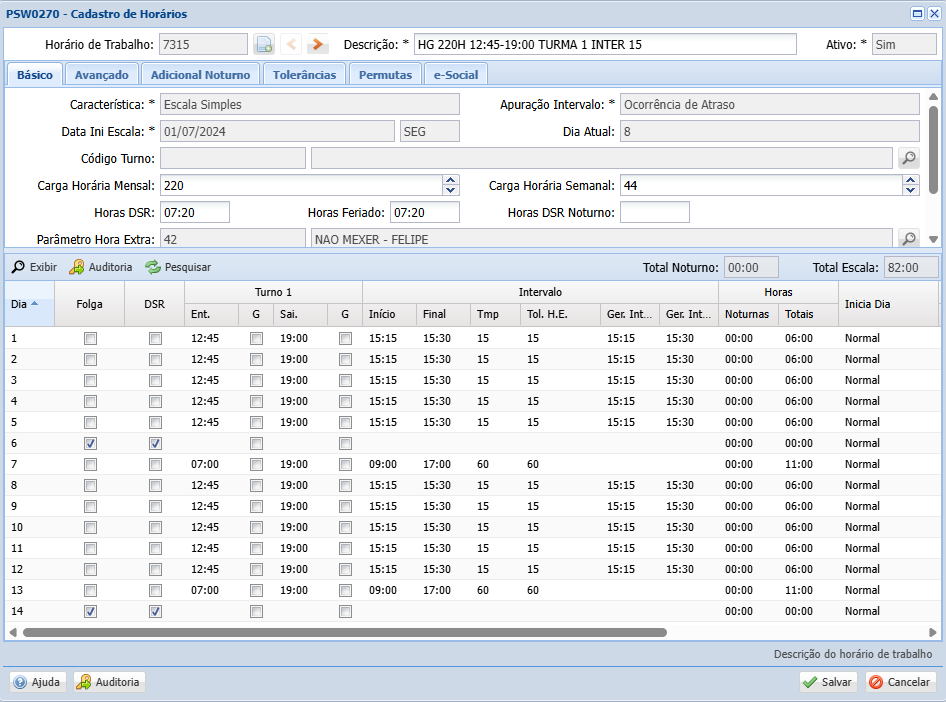Viewport: 946px width, 702px height.
Task: Check Folga checkbox for day 1
Action: point(90,338)
